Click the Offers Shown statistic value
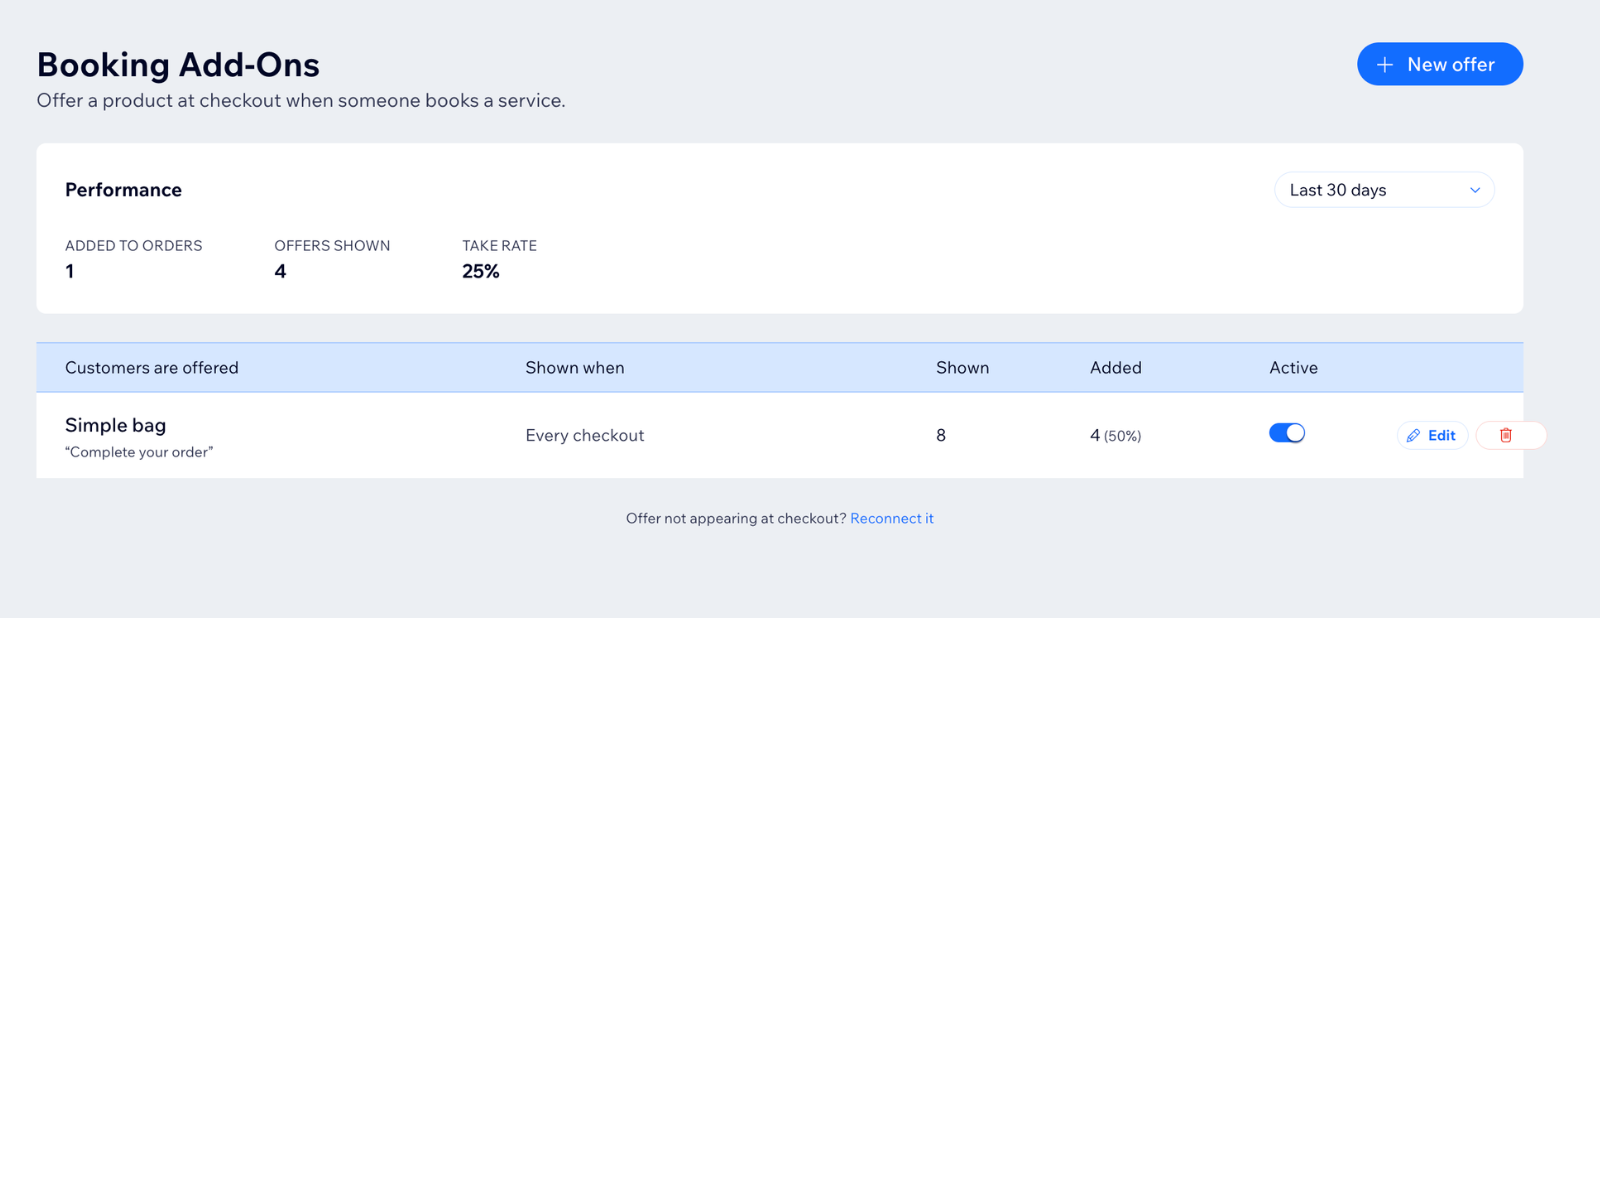 280,271
